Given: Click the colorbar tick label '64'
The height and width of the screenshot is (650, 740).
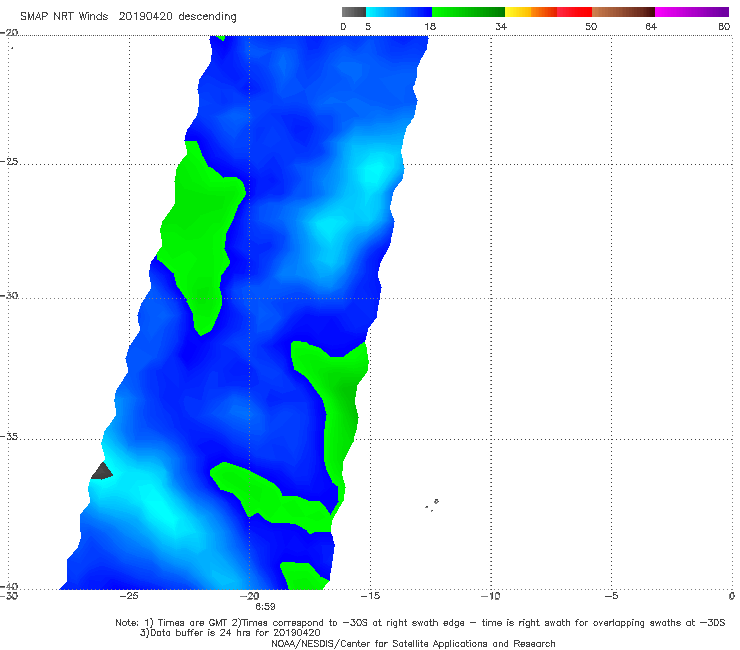Looking at the screenshot, I should pyautogui.click(x=651, y=27).
